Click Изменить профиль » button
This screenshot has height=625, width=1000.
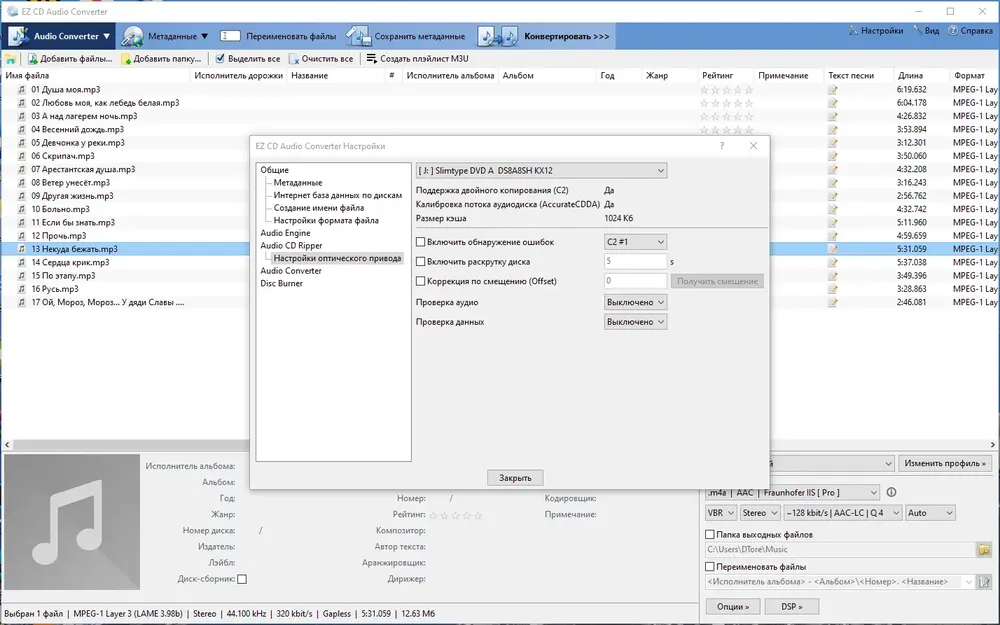tap(945, 464)
